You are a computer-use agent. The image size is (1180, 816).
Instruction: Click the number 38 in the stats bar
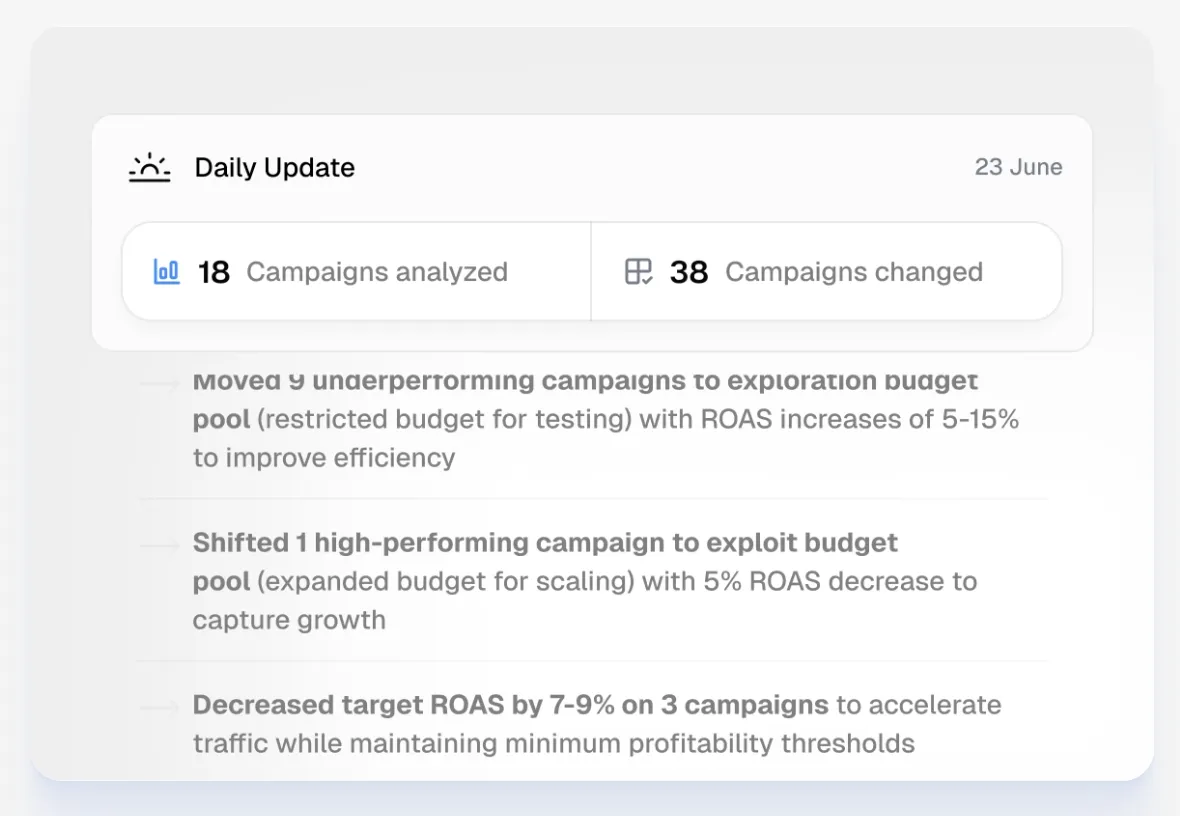coord(689,272)
